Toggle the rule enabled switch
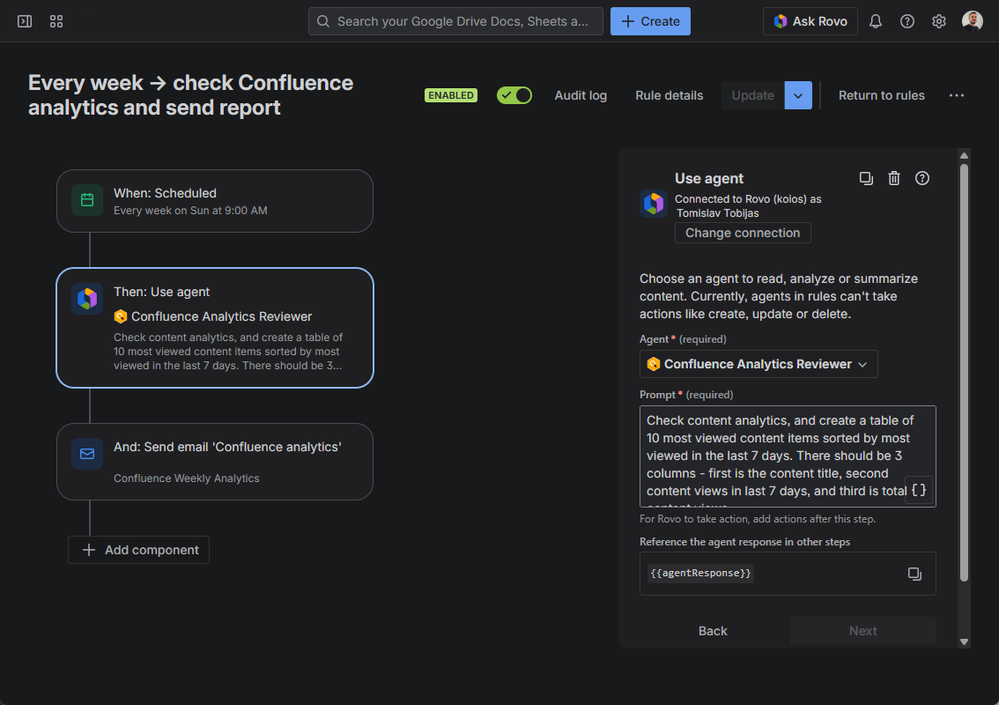999x705 pixels. tap(514, 96)
